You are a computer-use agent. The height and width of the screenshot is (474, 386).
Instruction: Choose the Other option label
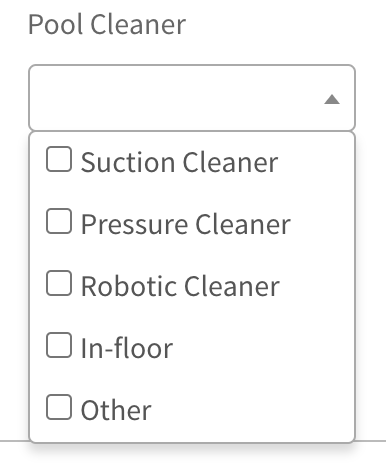pyautogui.click(x=116, y=410)
